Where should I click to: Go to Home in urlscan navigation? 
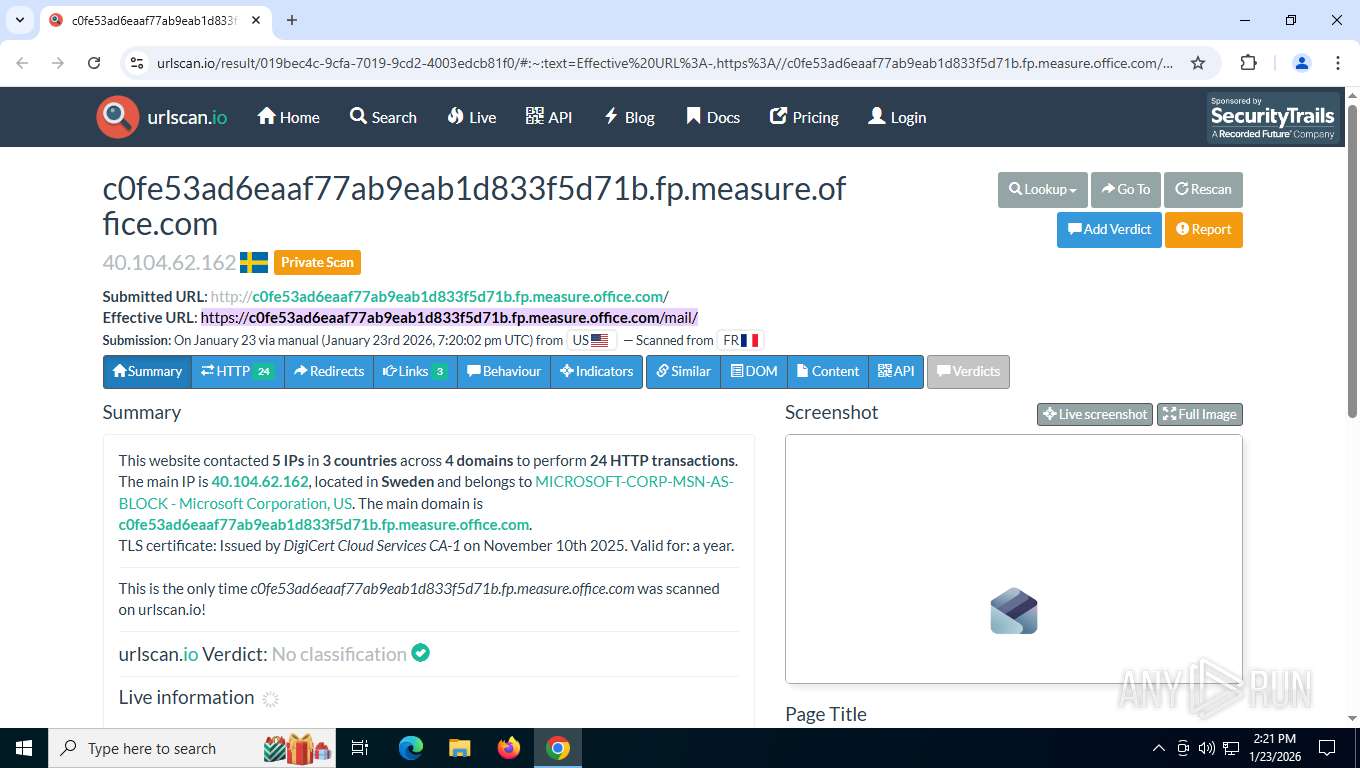289,117
